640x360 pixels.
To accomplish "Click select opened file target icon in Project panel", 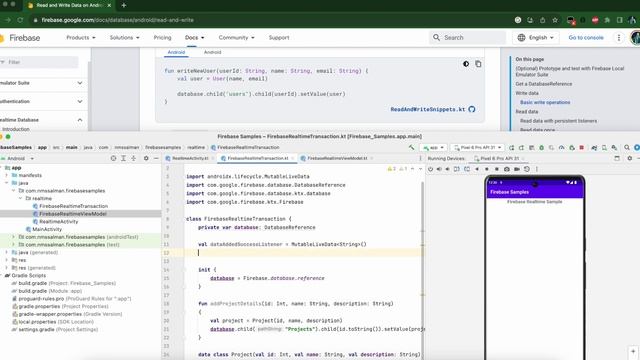I will [113, 158].
